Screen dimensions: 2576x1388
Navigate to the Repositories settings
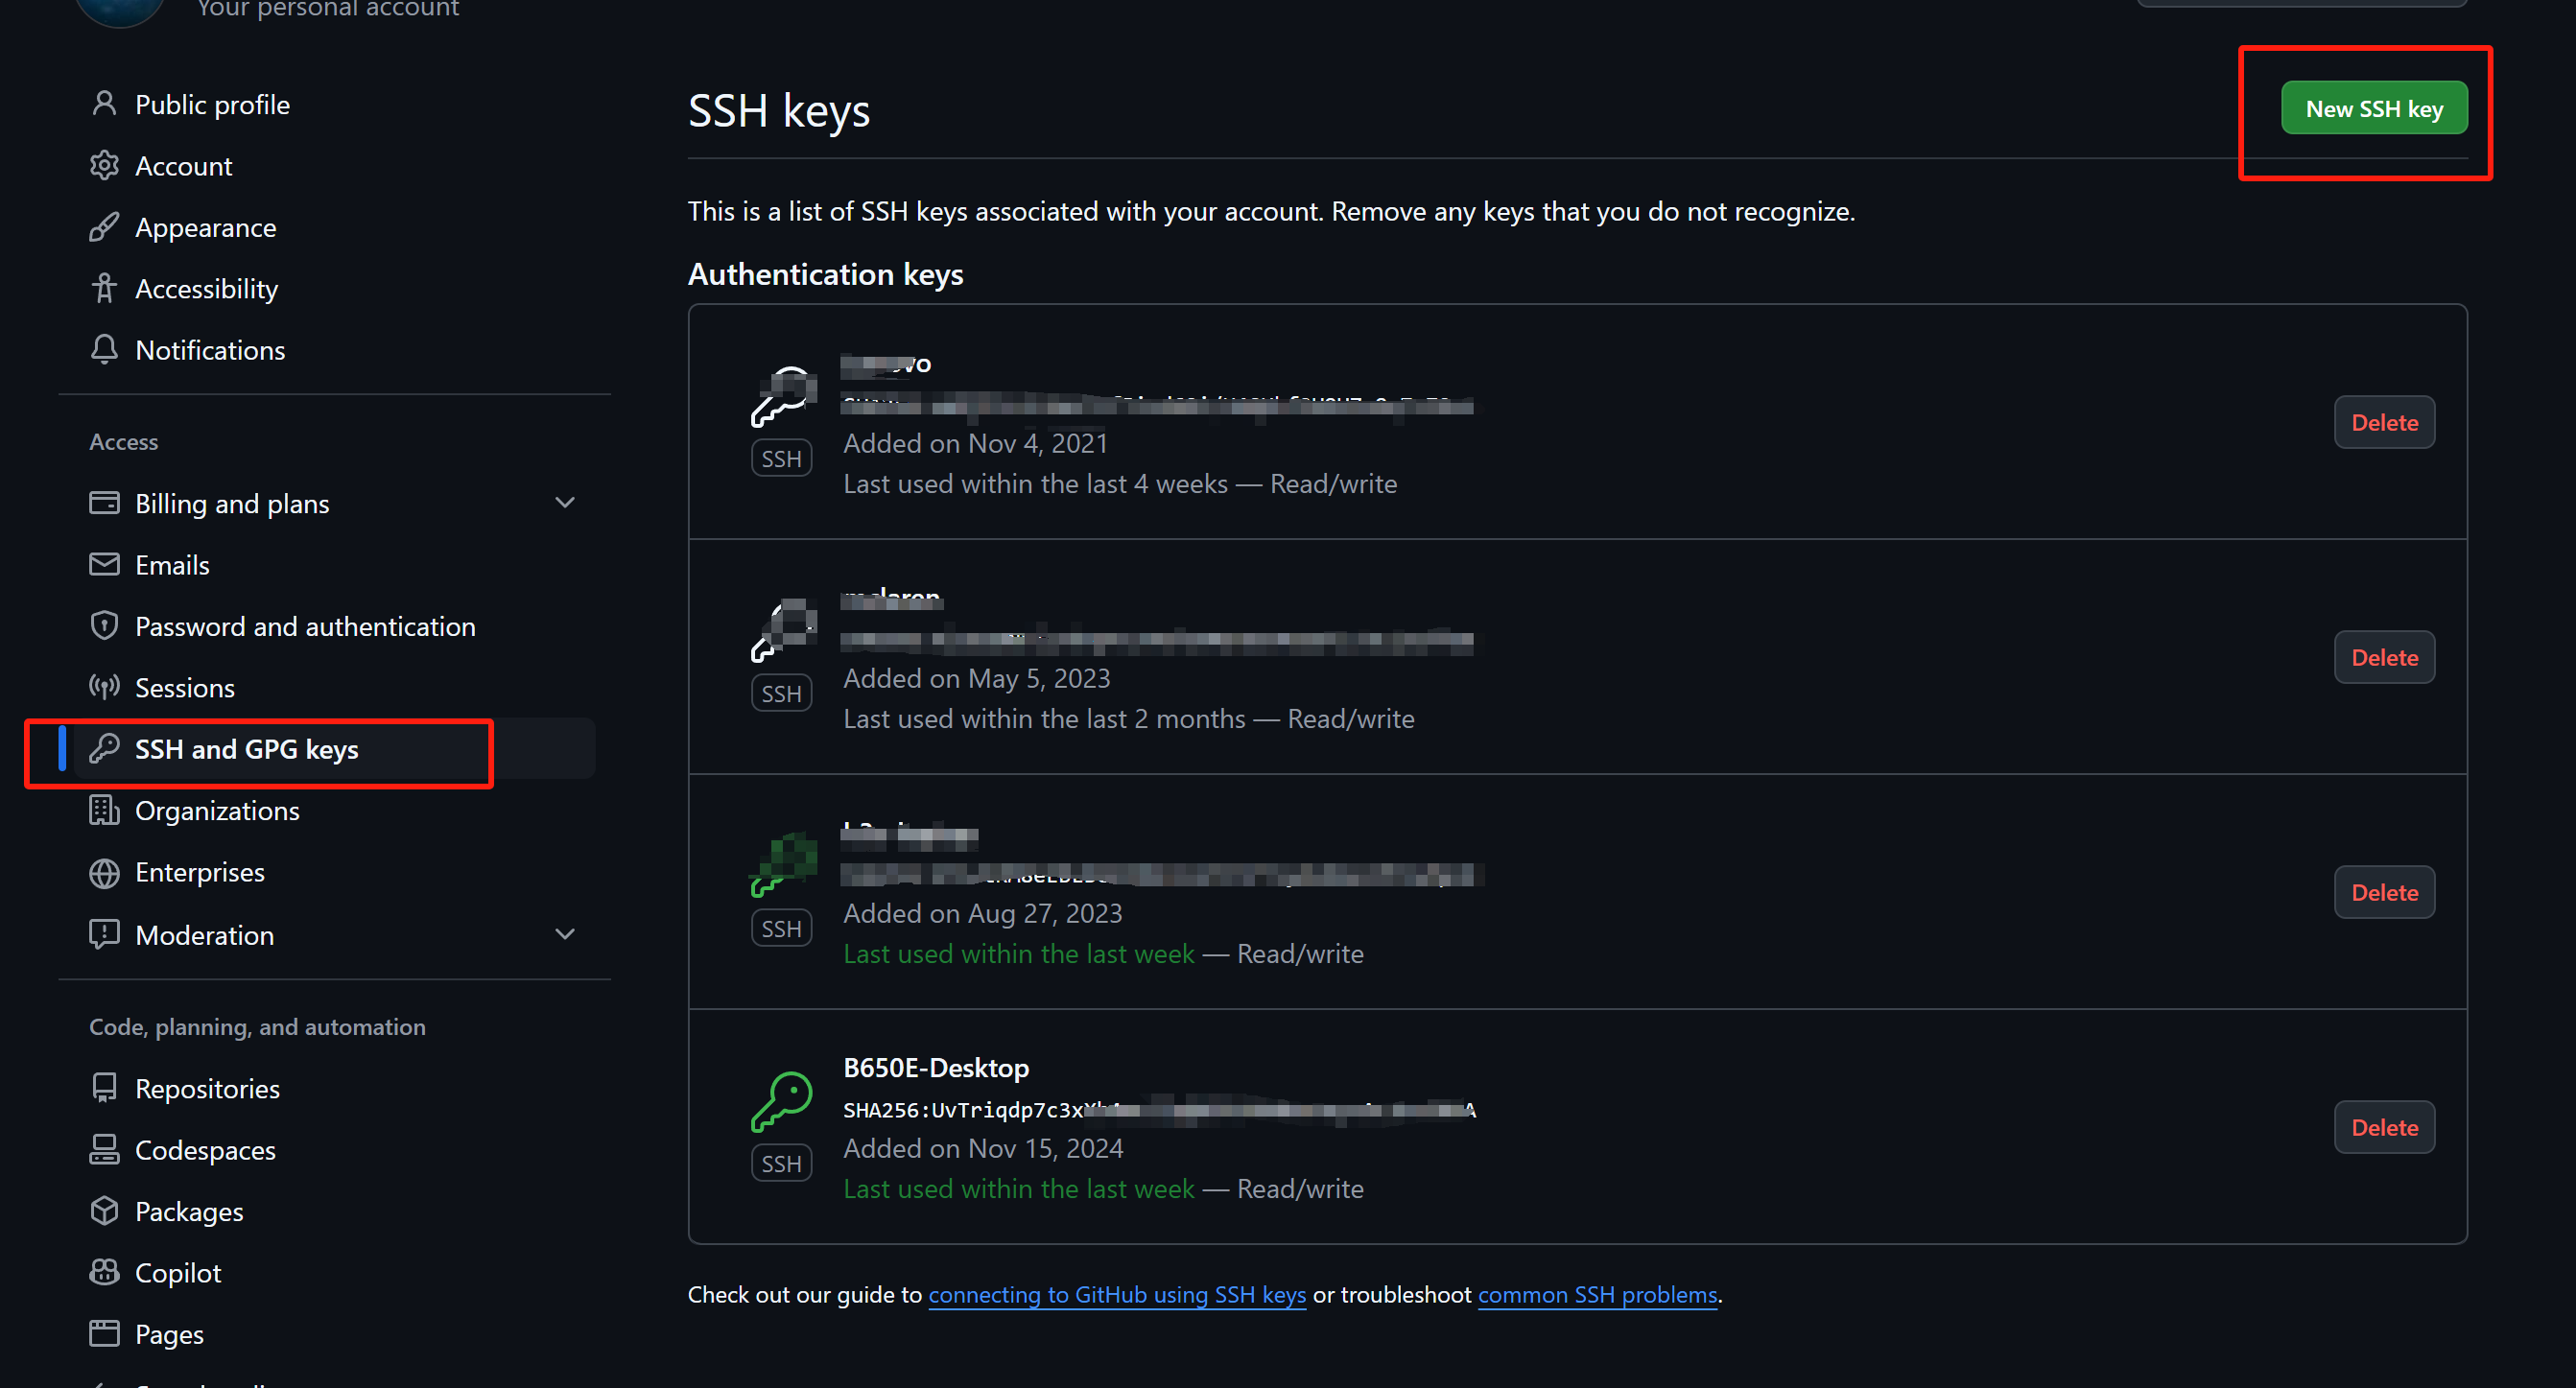coord(207,1088)
